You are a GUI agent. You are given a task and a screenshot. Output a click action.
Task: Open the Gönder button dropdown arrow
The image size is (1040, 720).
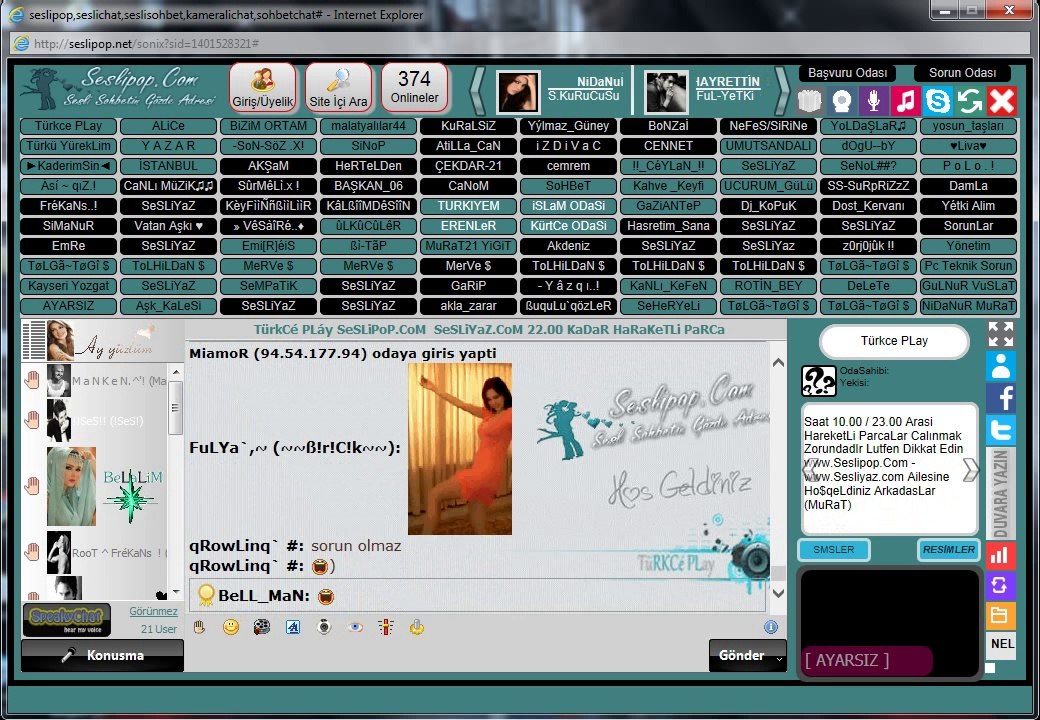(x=779, y=658)
